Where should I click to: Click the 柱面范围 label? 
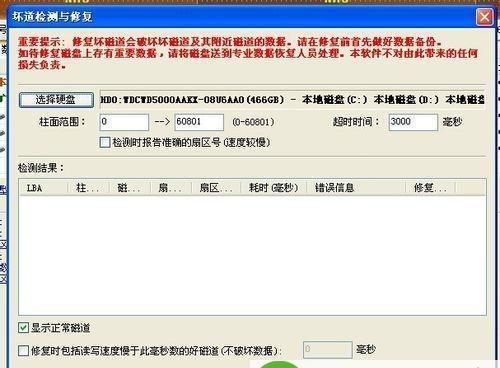click(x=62, y=122)
